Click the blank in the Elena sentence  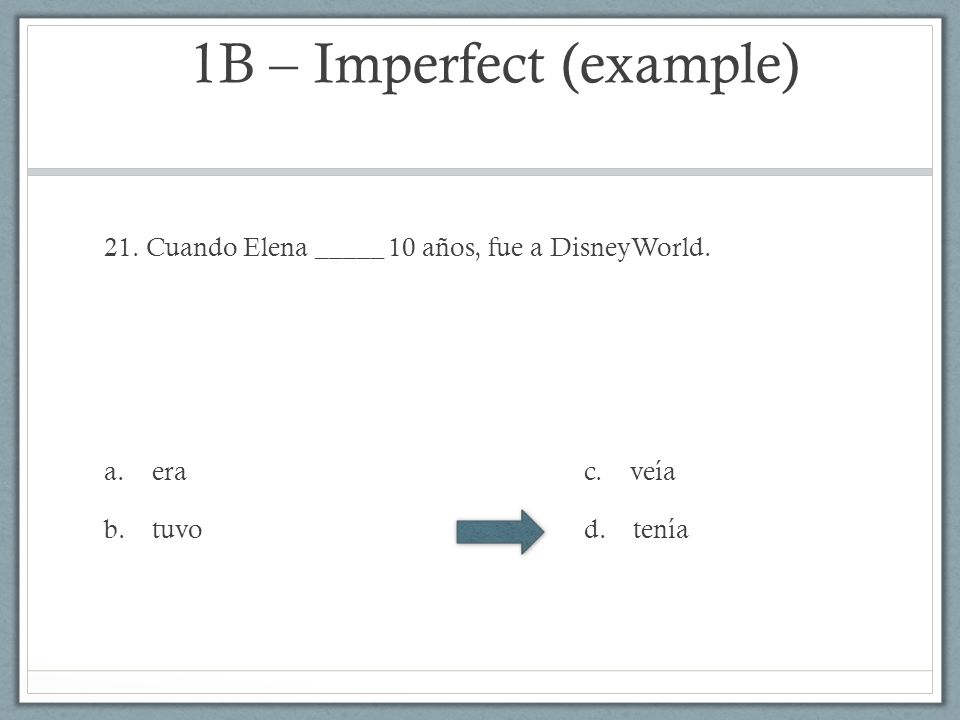pyautogui.click(x=350, y=250)
